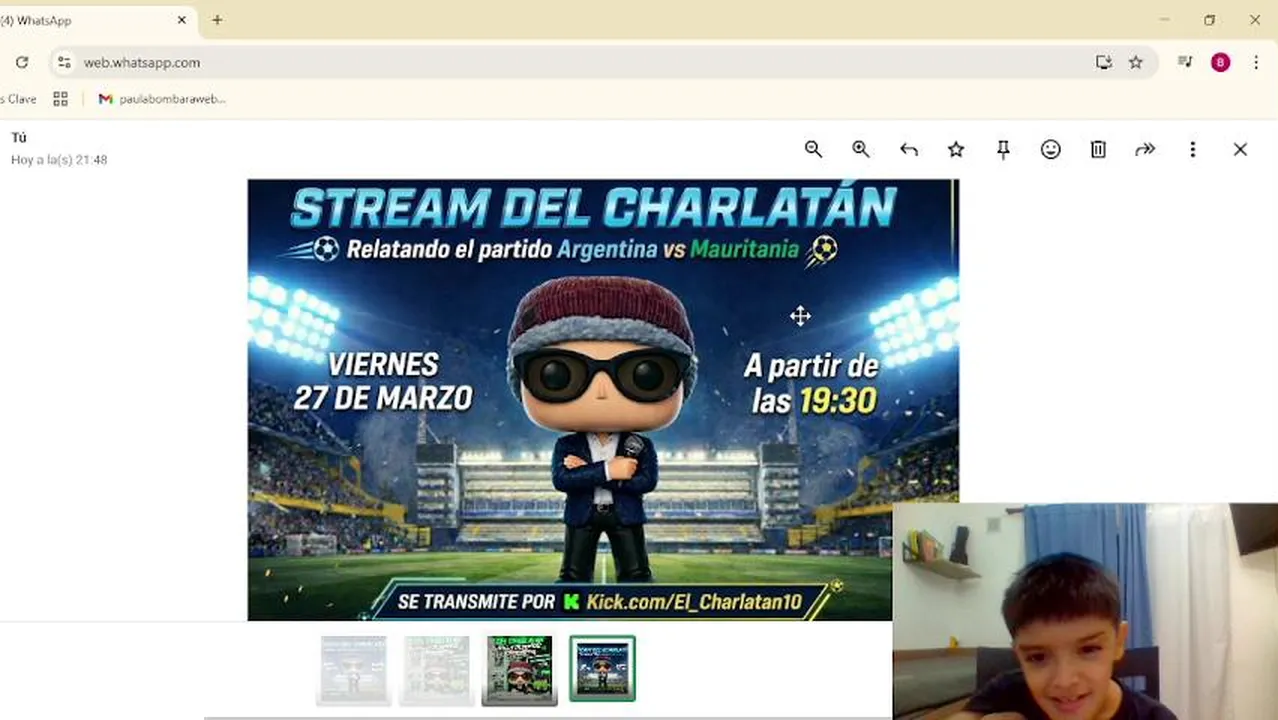Viewport: 1278px width, 720px height.
Task: Select the highlighted stadium thumbnail
Action: click(x=602, y=668)
